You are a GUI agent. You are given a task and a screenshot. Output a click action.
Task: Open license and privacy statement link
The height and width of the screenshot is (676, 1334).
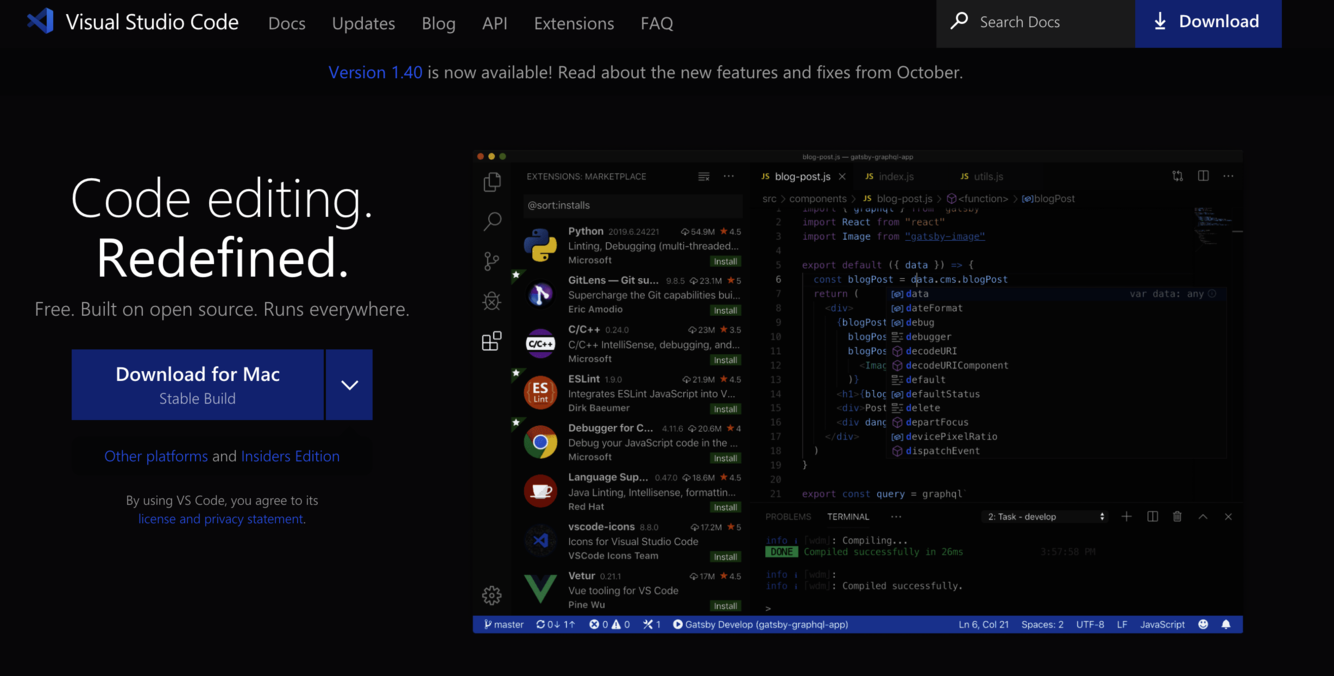coord(220,519)
